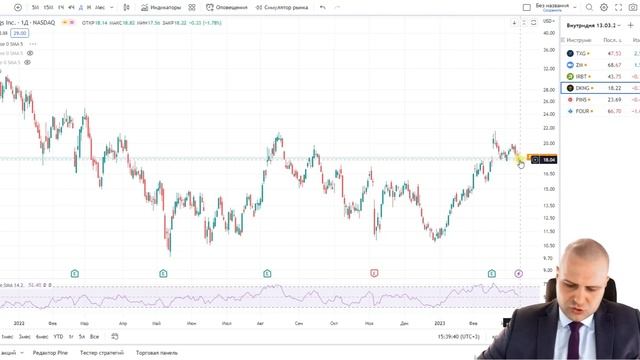
Task: Click the Посл. ц. column header
Action: point(612,40)
